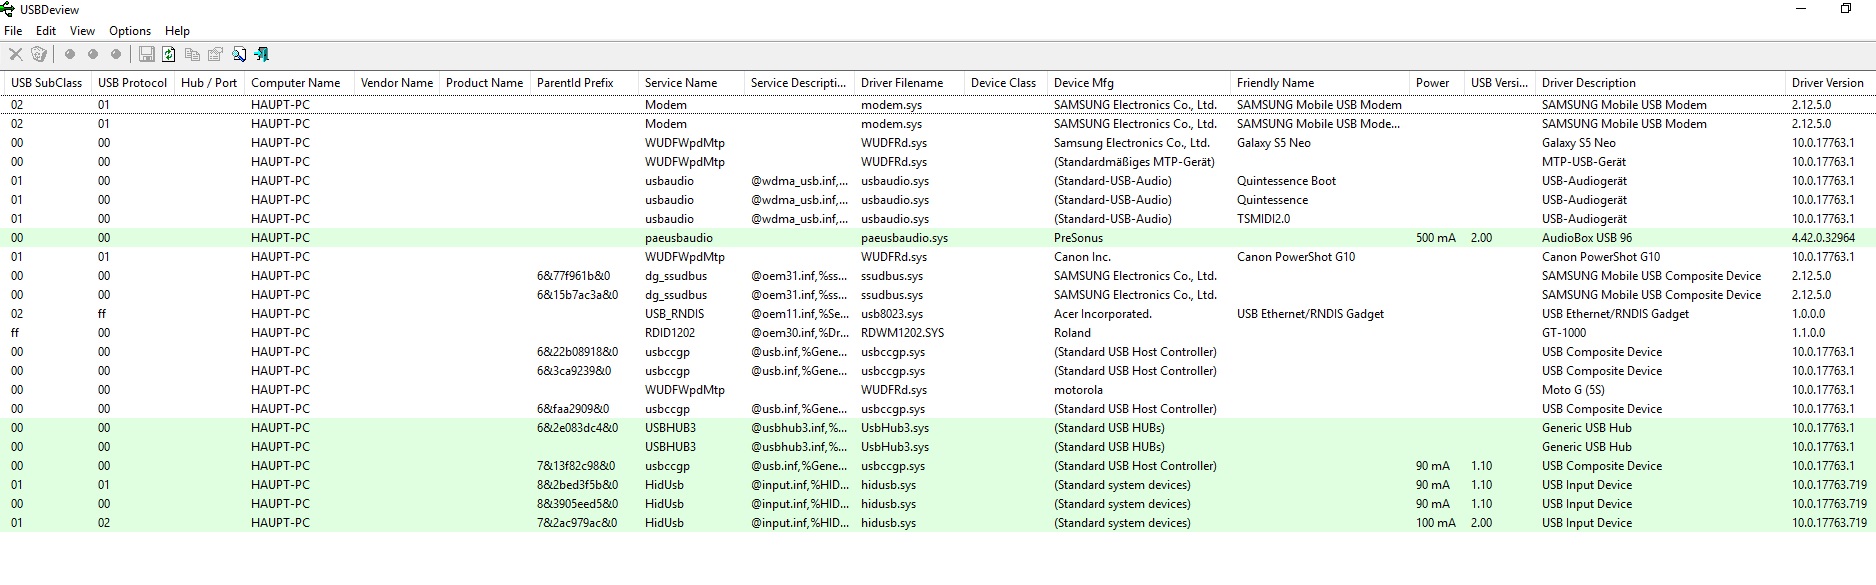Select the RDID1202 service name
This screenshot has height=585, width=1876.
tap(670, 333)
